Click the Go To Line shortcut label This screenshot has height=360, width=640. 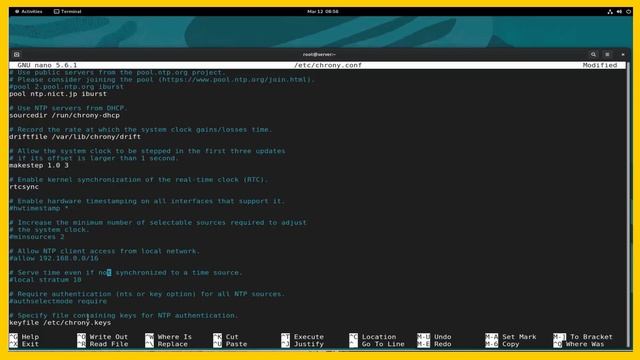pyautogui.click(x=383, y=344)
